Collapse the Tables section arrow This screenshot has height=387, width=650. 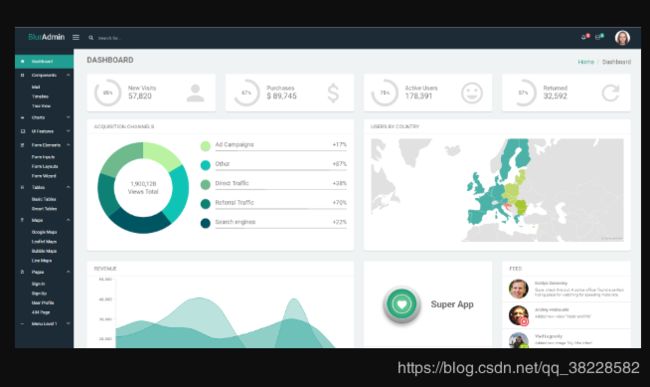tap(68, 187)
